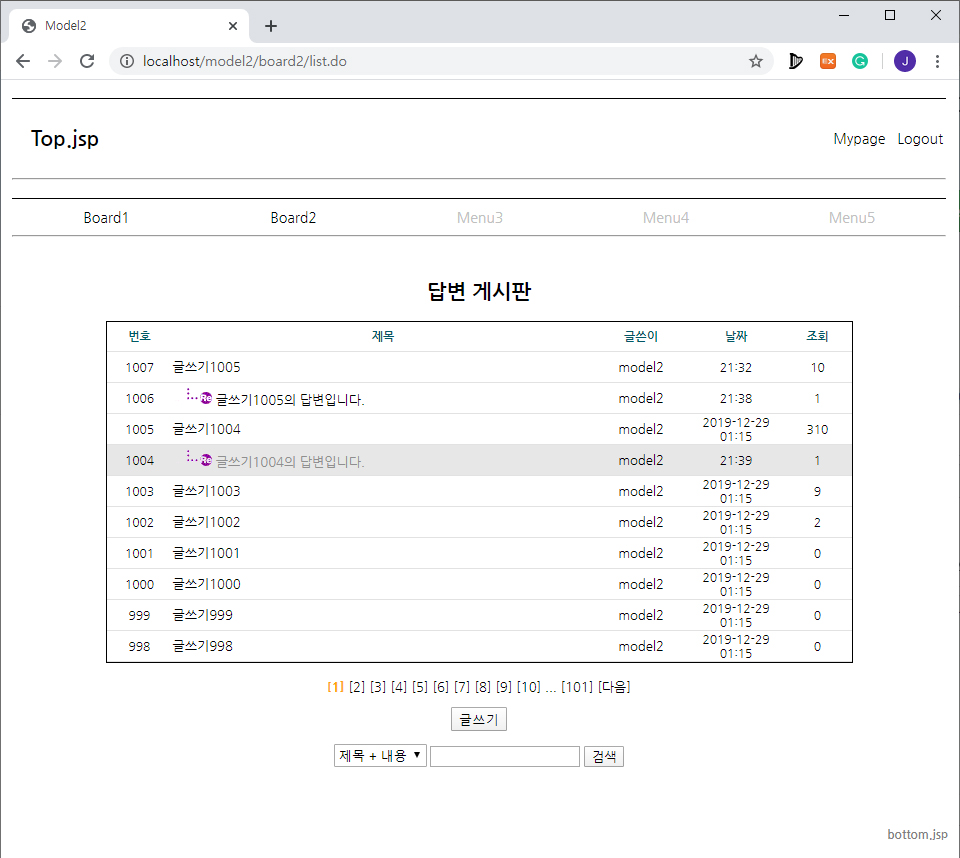Select the Board2 menu item
This screenshot has height=858, width=960.
(x=293, y=217)
